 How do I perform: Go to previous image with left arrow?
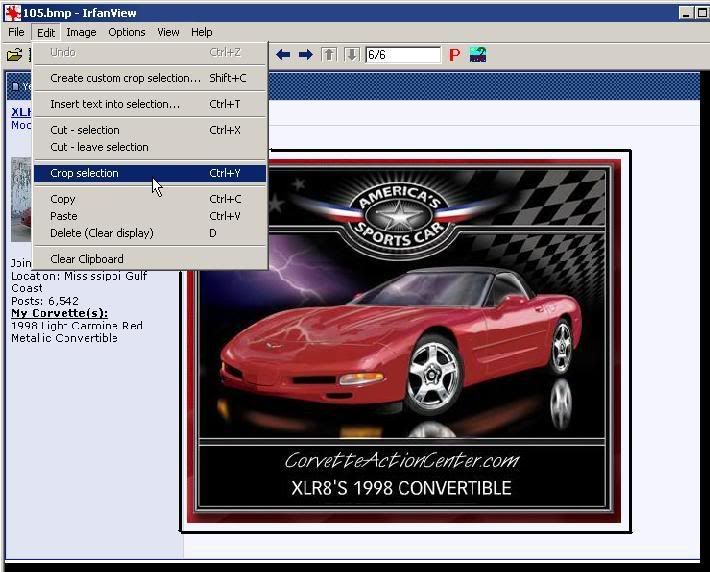[x=283, y=55]
